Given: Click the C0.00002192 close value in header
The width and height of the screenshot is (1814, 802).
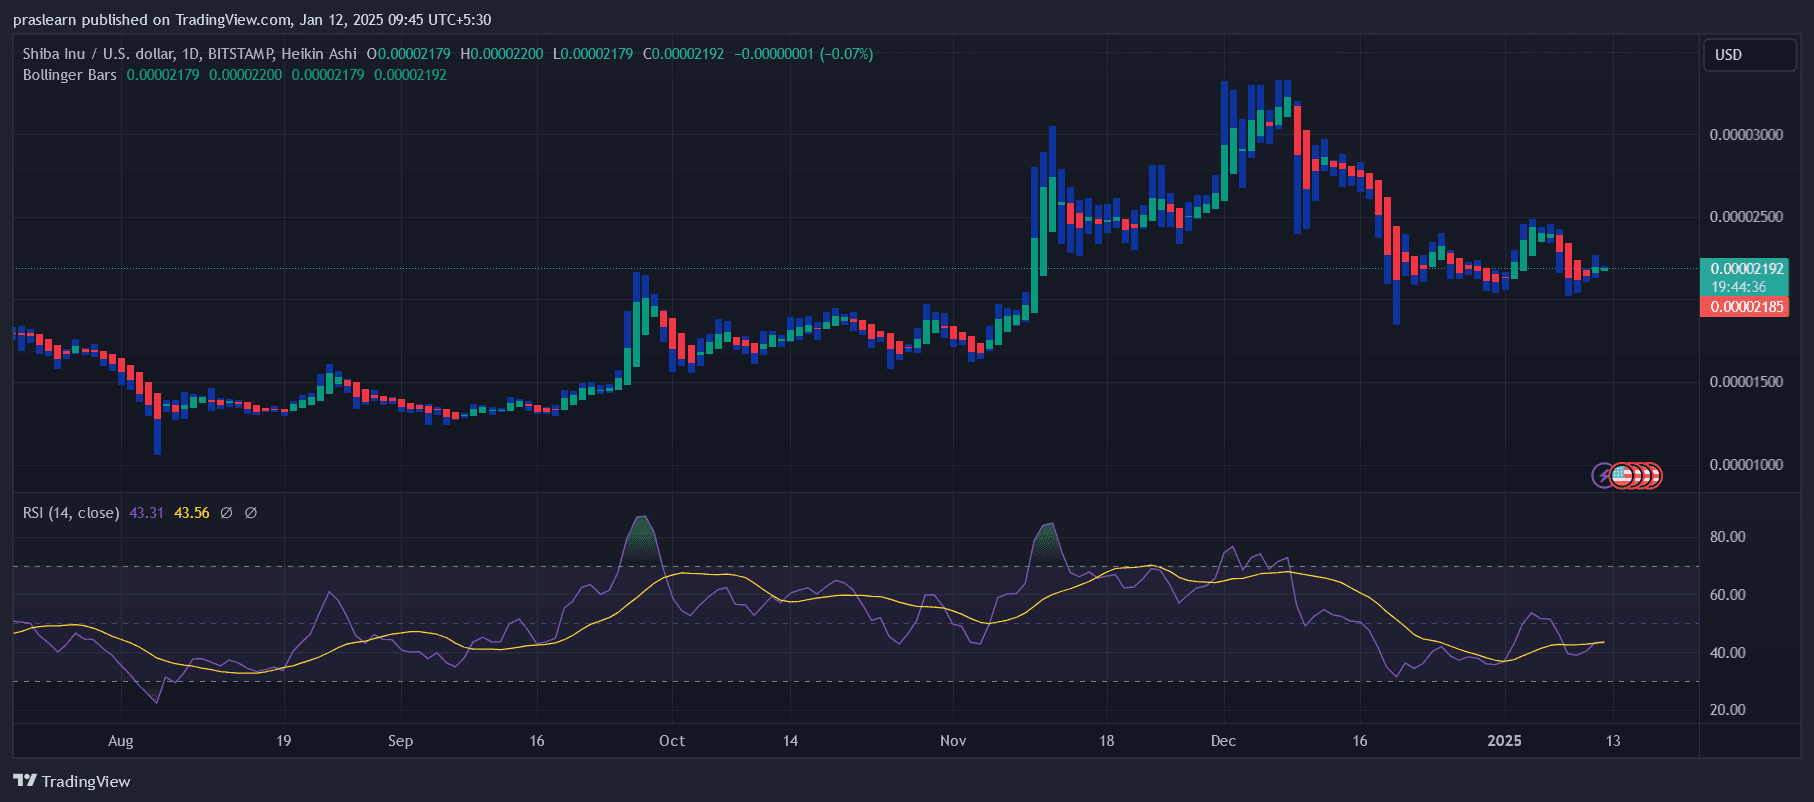Looking at the screenshot, I should (683, 54).
